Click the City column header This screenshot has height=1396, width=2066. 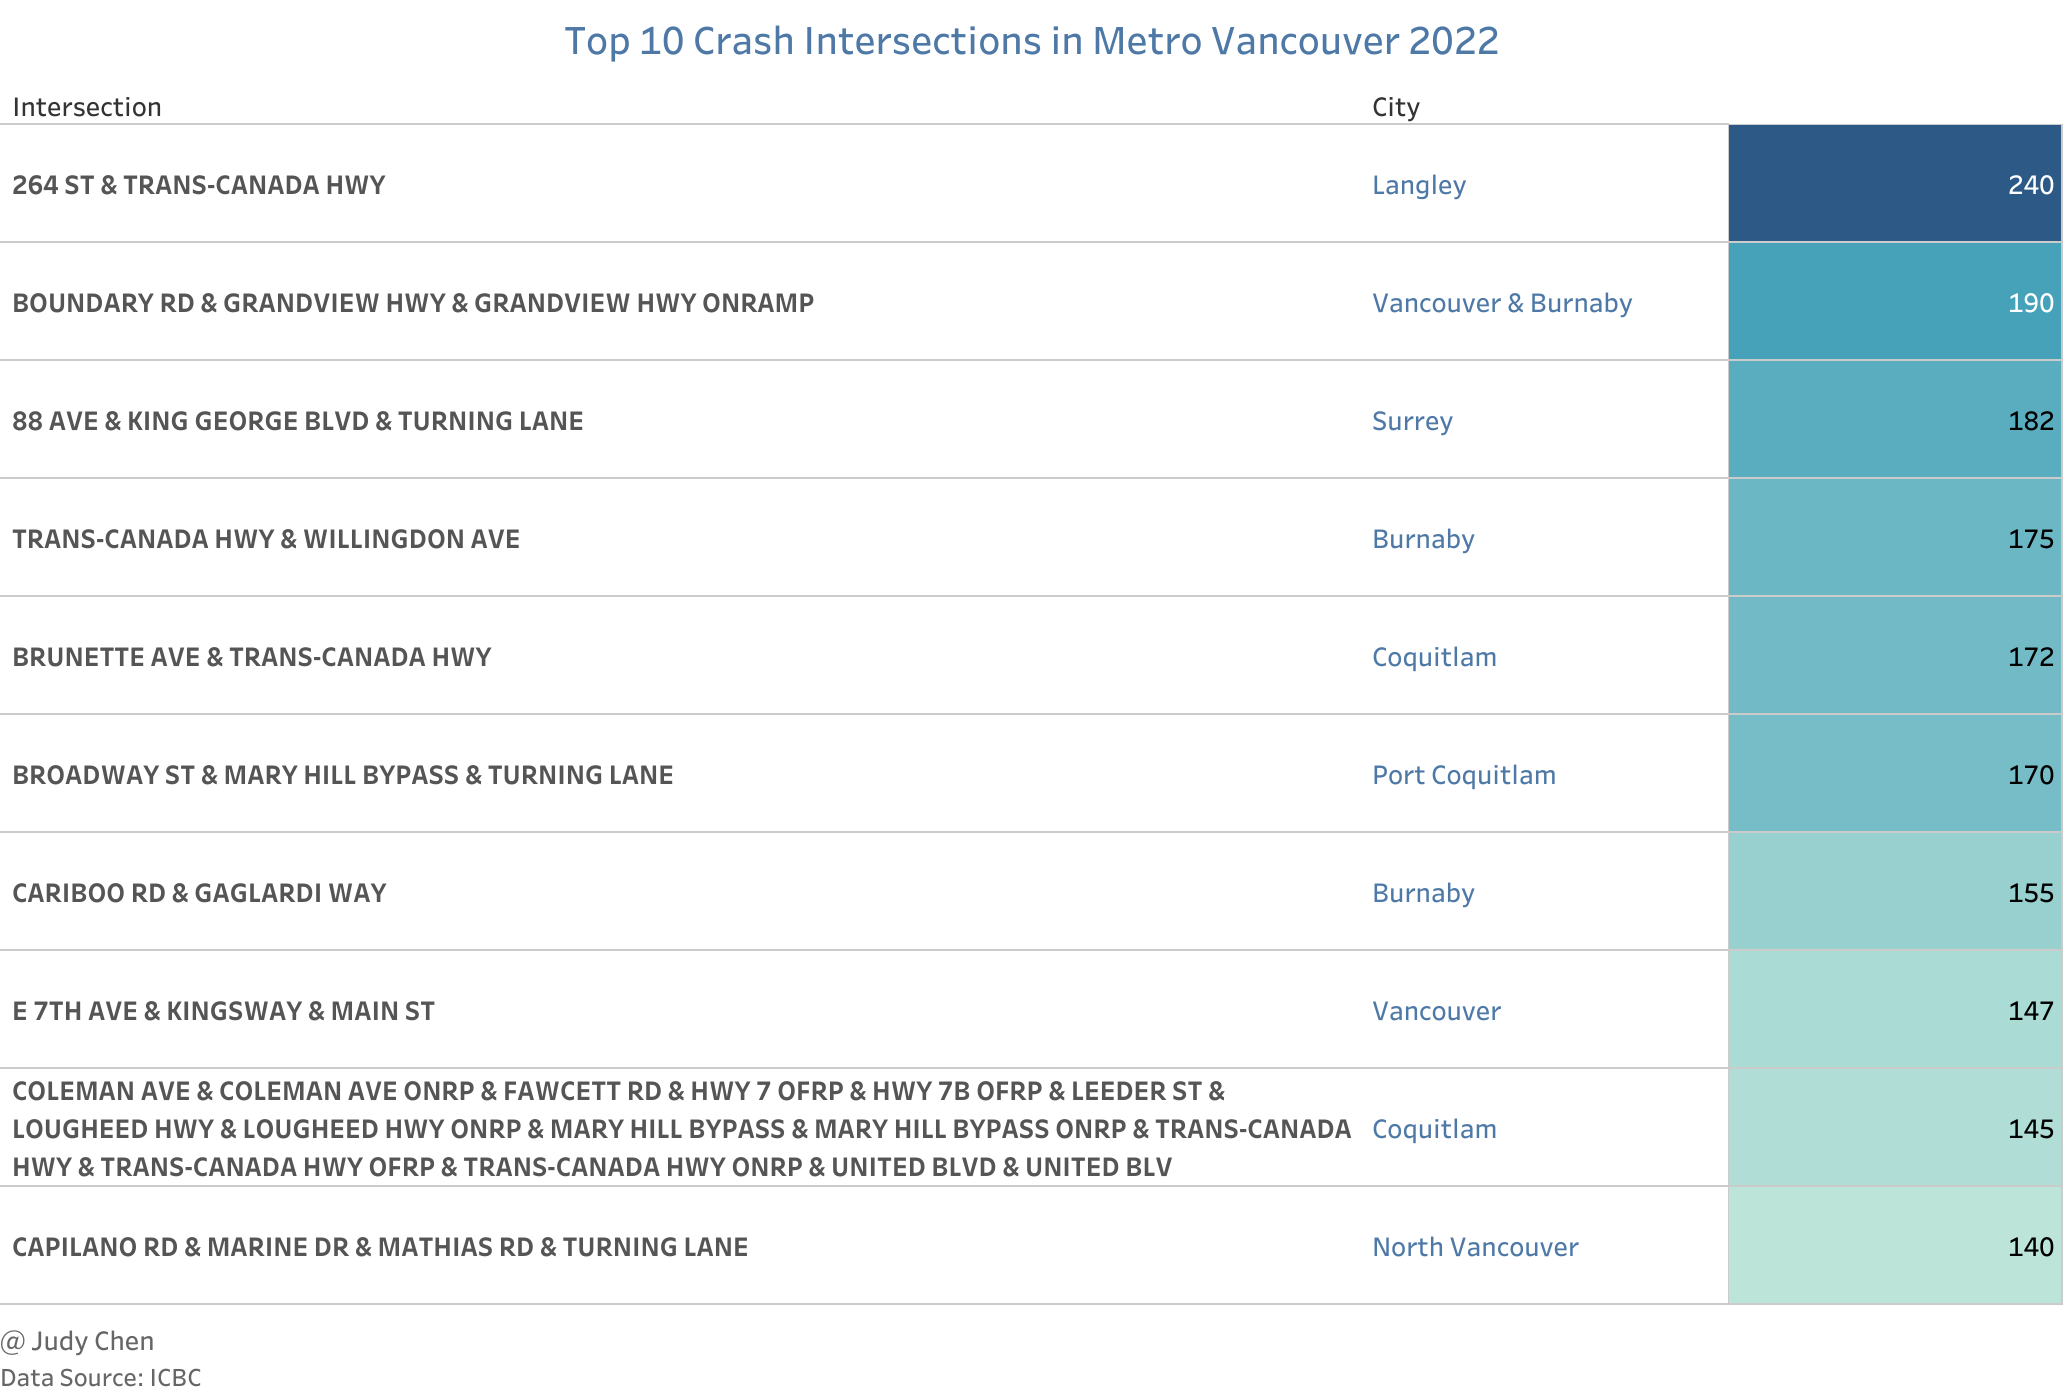click(x=1395, y=107)
